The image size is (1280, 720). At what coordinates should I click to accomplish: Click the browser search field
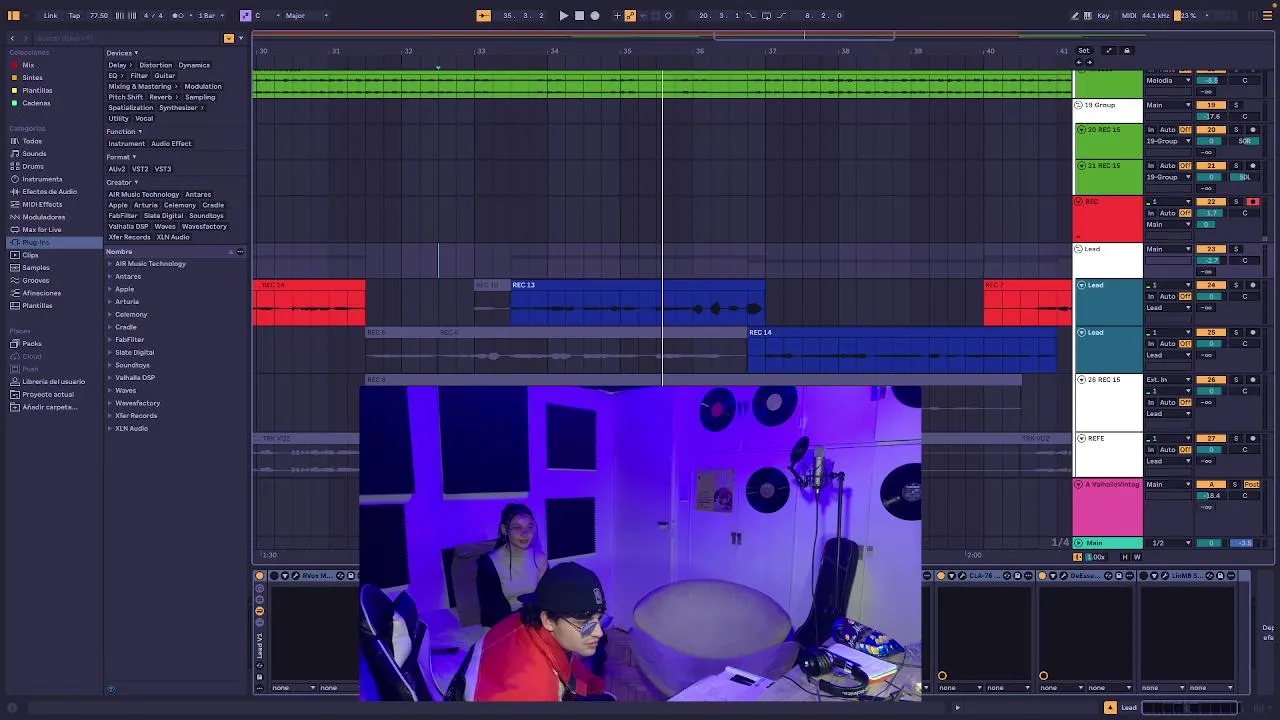pyautogui.click(x=125, y=38)
